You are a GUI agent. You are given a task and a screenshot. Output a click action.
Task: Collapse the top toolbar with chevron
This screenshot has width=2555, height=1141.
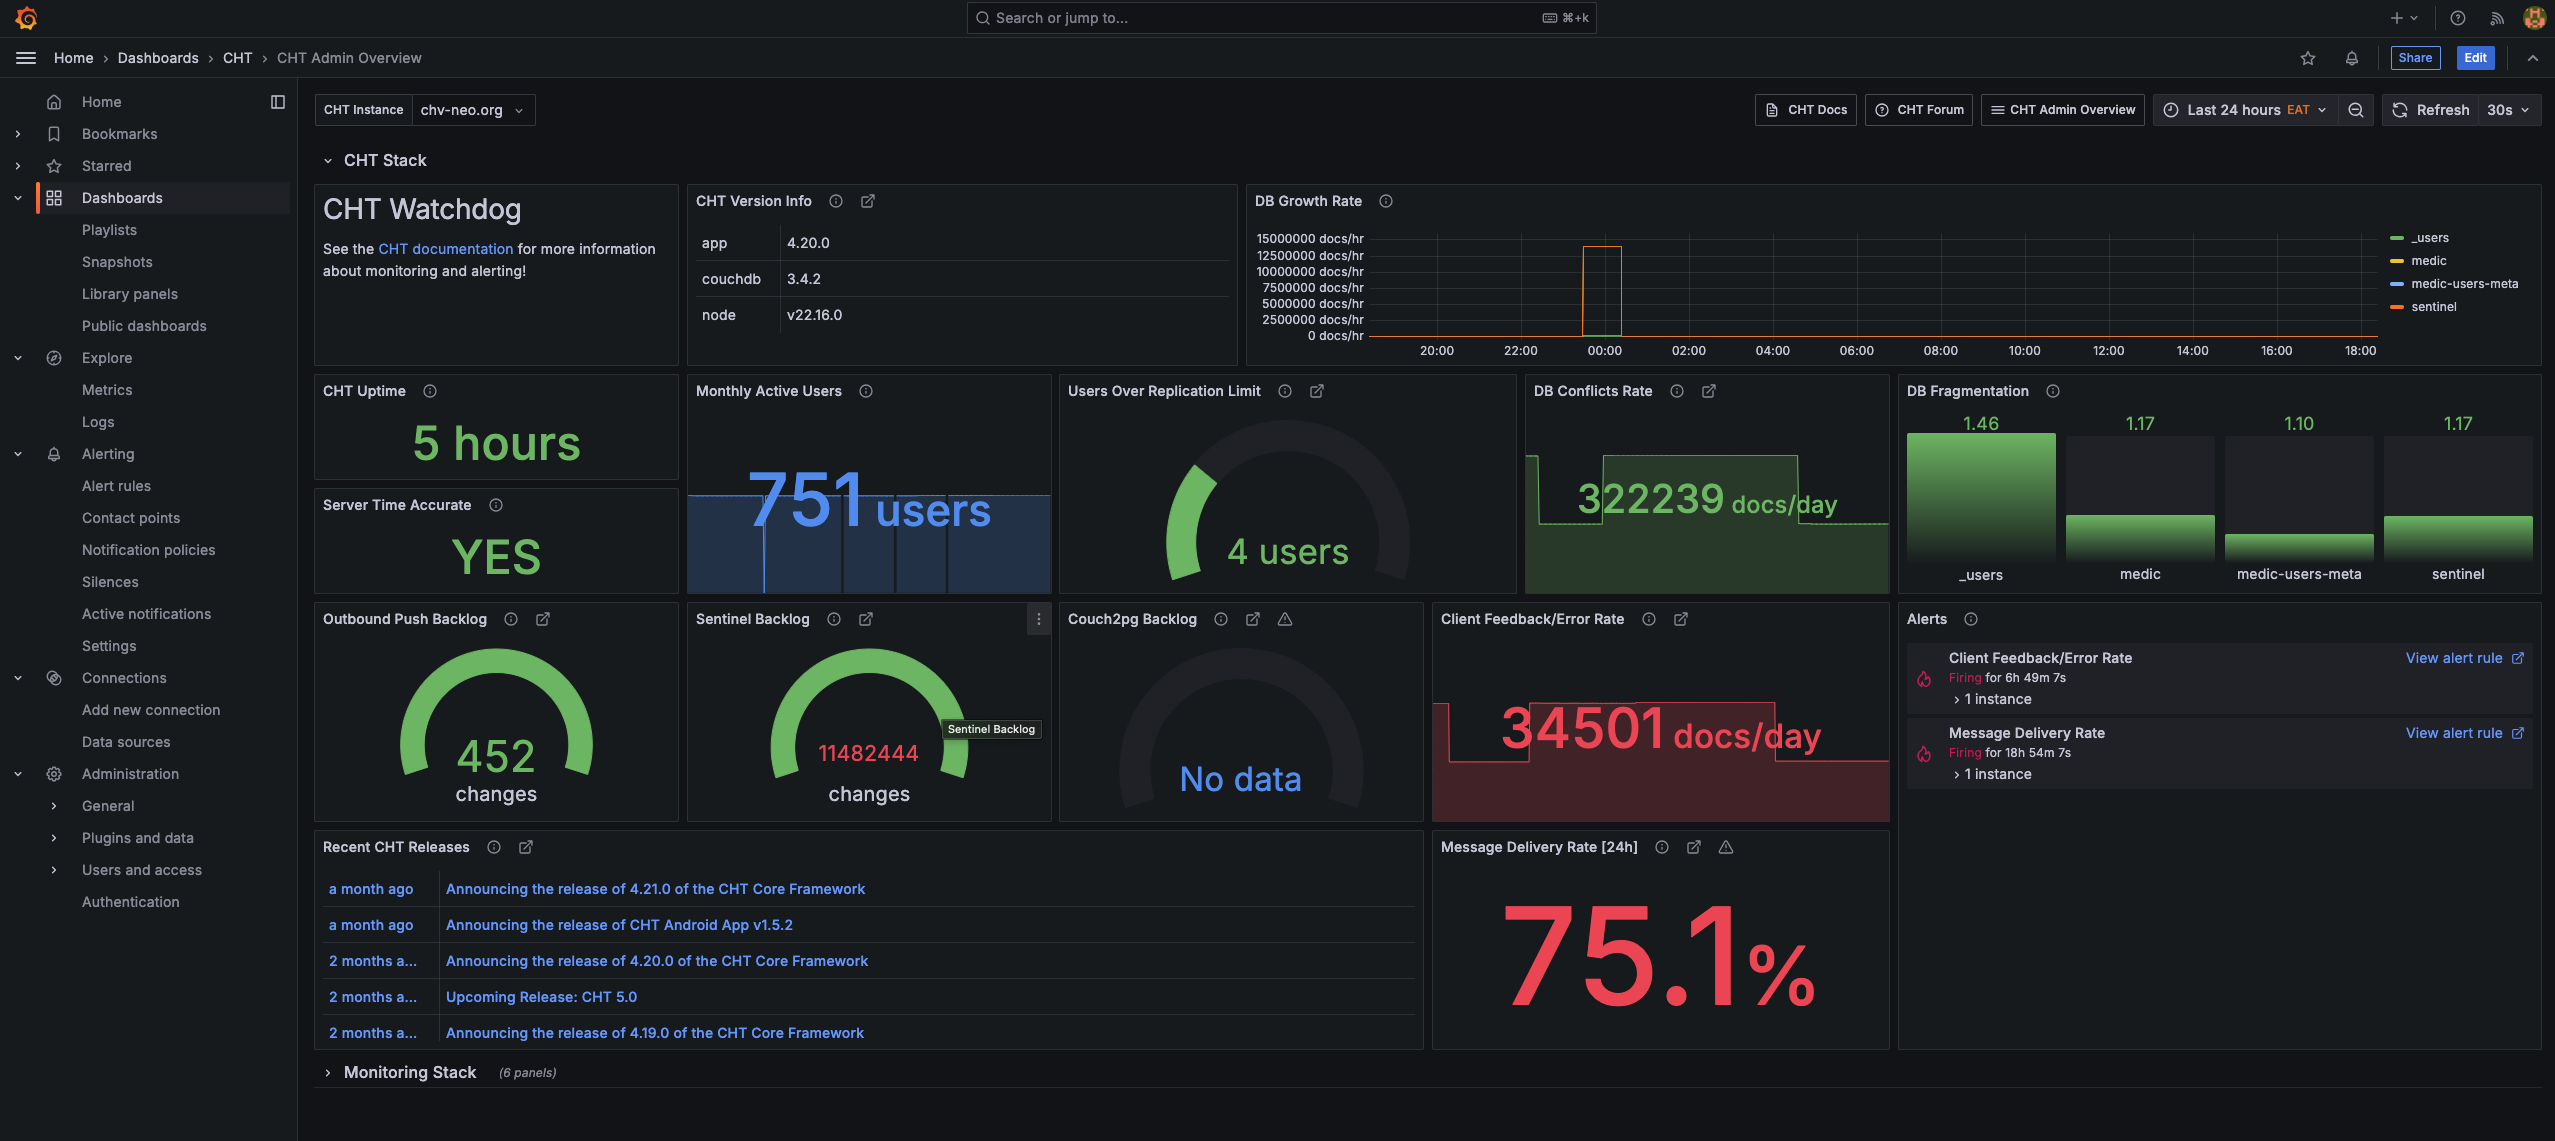click(x=2532, y=58)
